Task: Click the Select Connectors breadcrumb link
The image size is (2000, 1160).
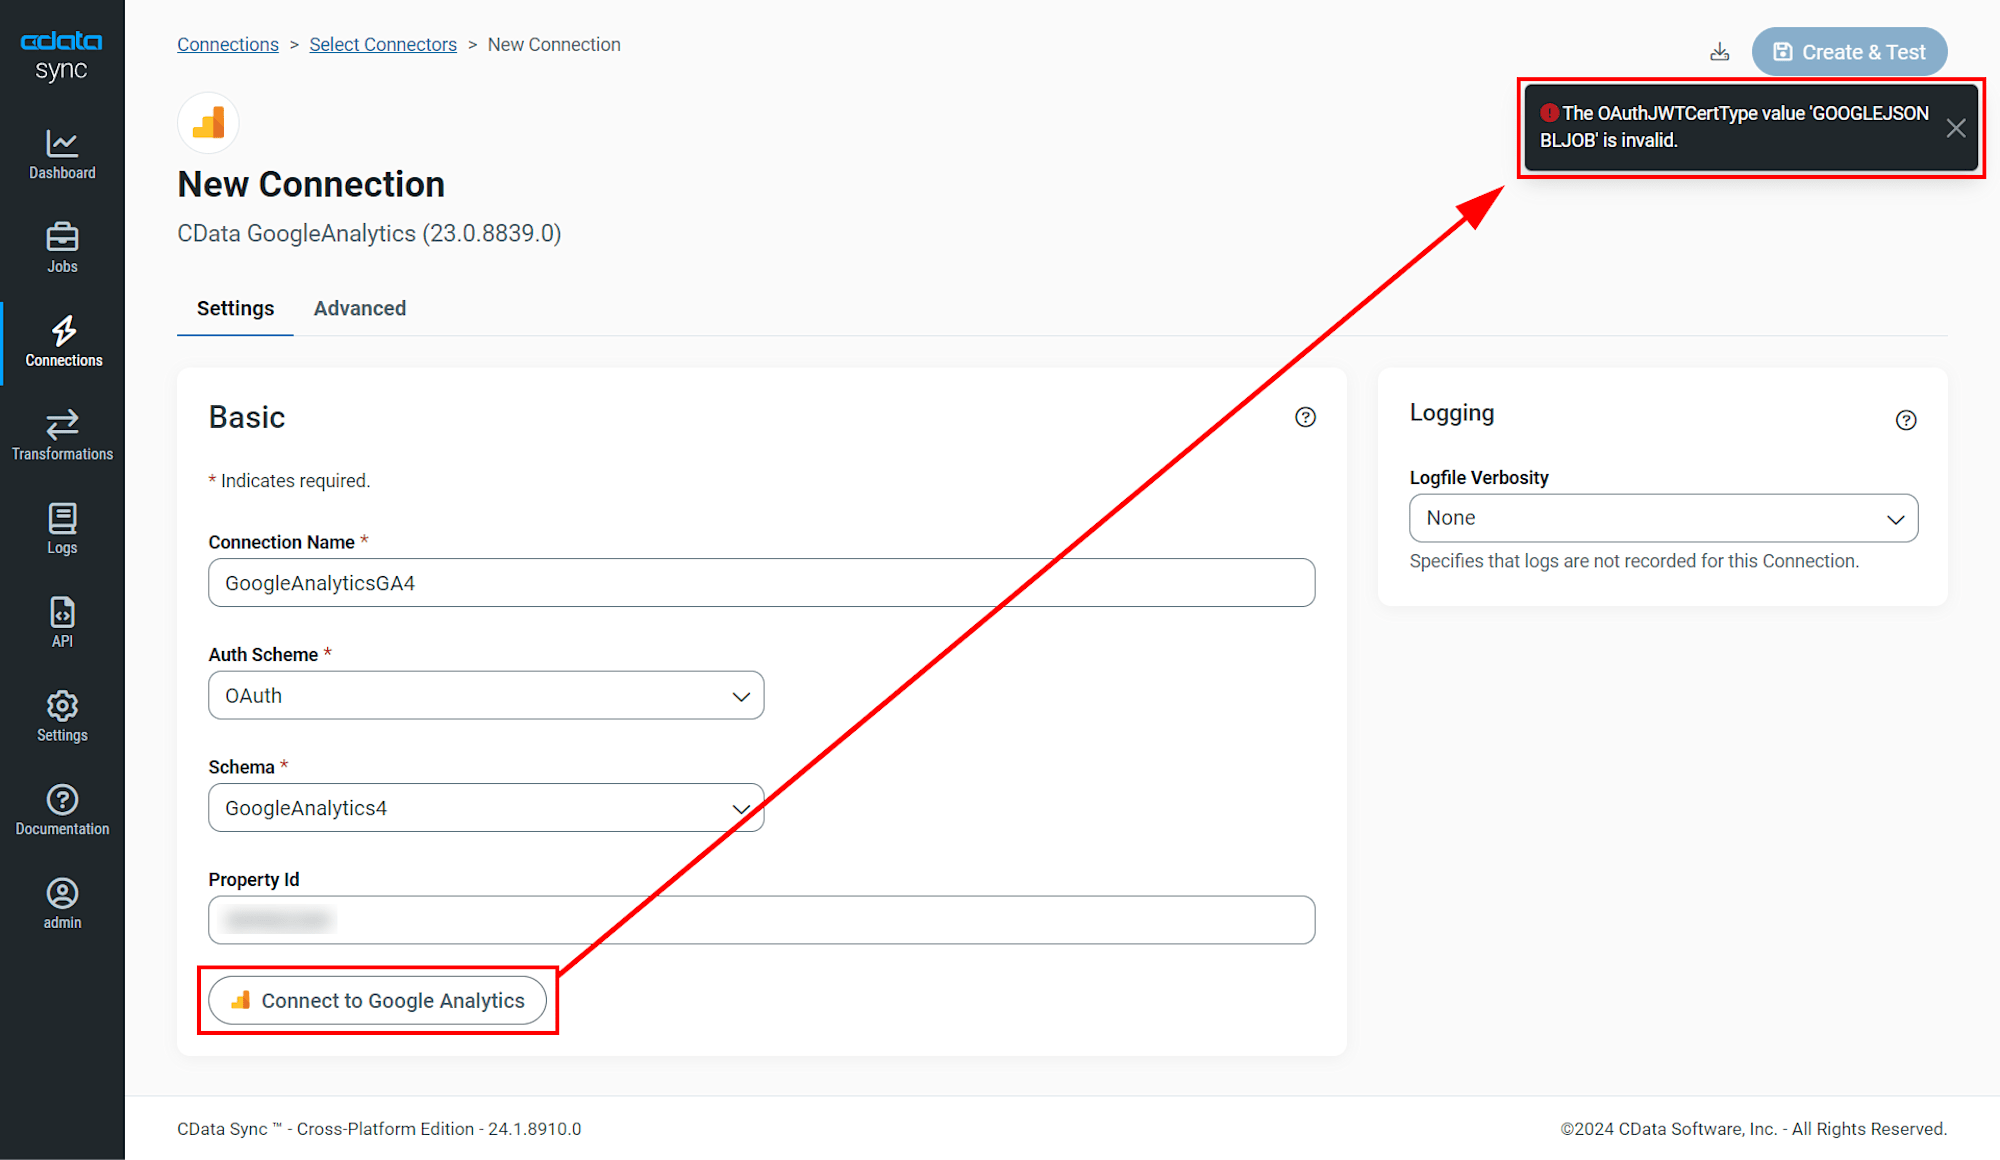Action: 384,46
